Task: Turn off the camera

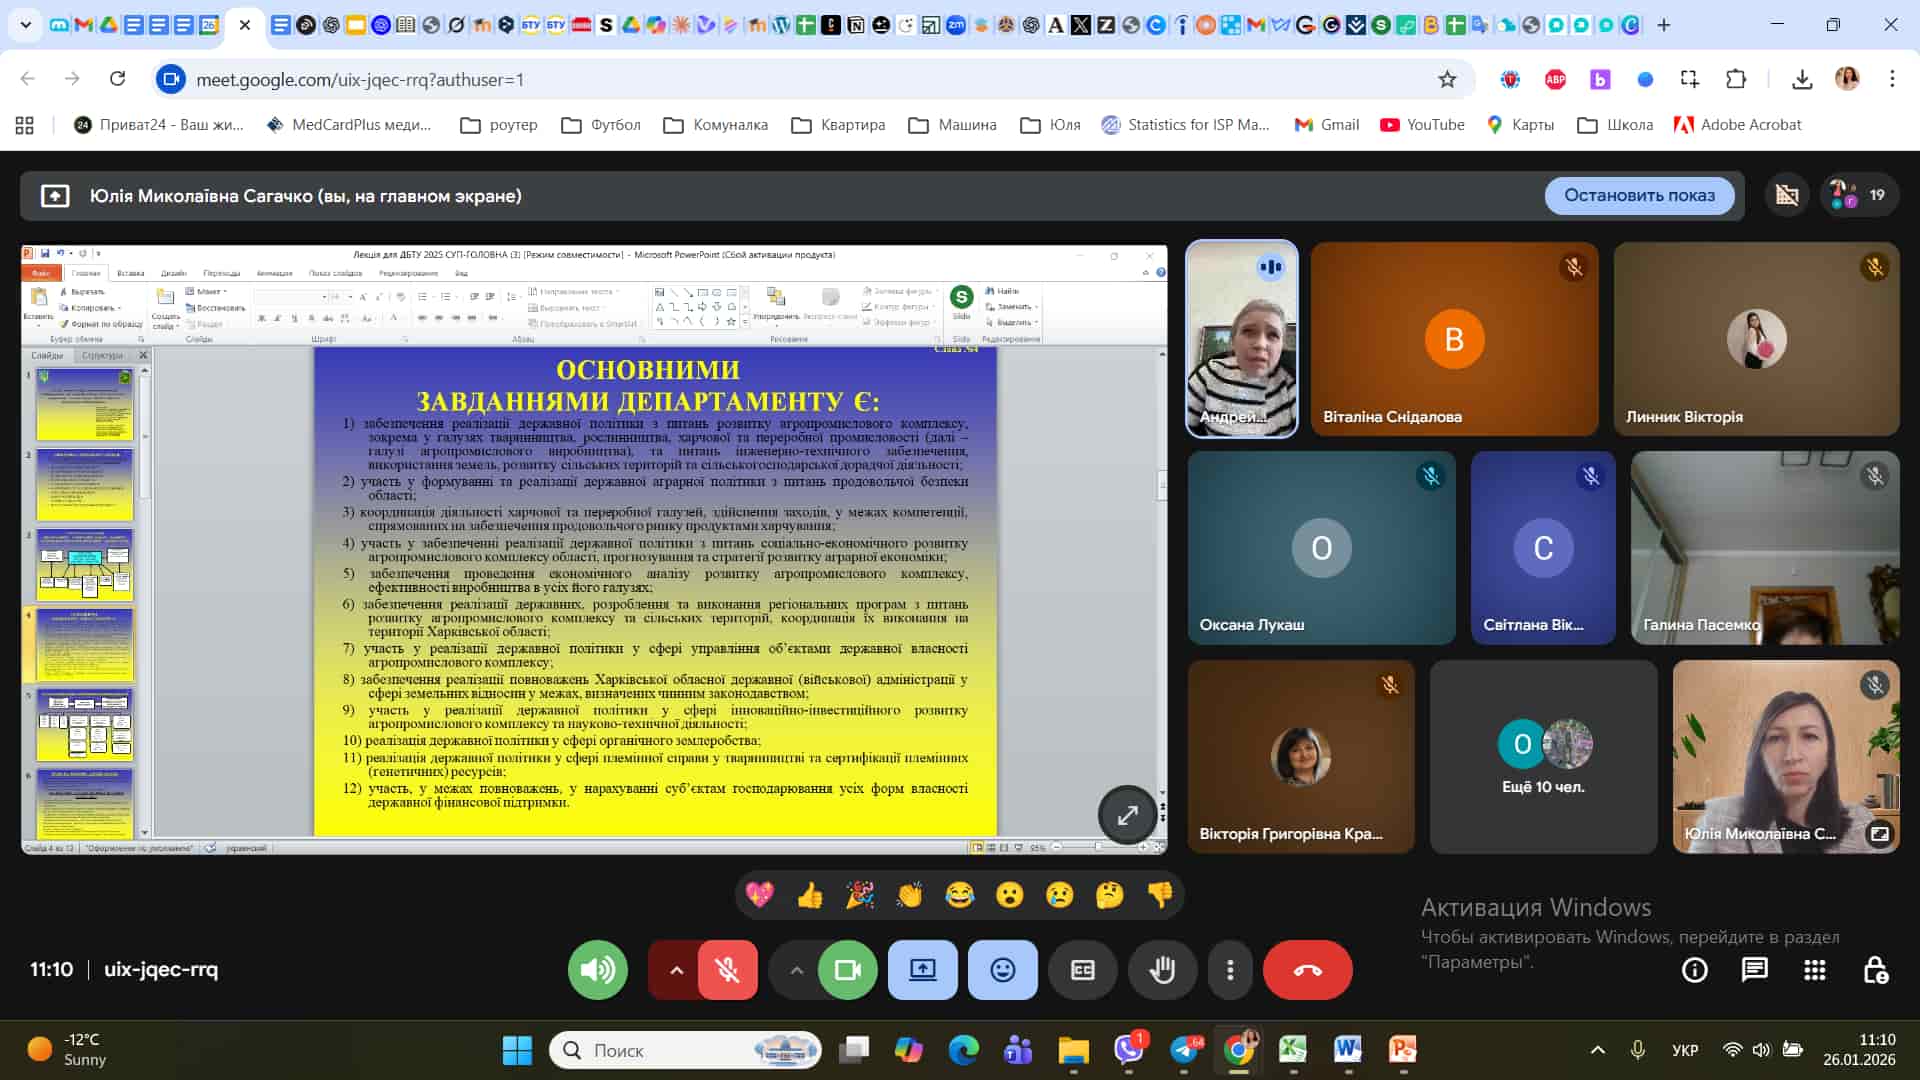Action: pos(847,970)
